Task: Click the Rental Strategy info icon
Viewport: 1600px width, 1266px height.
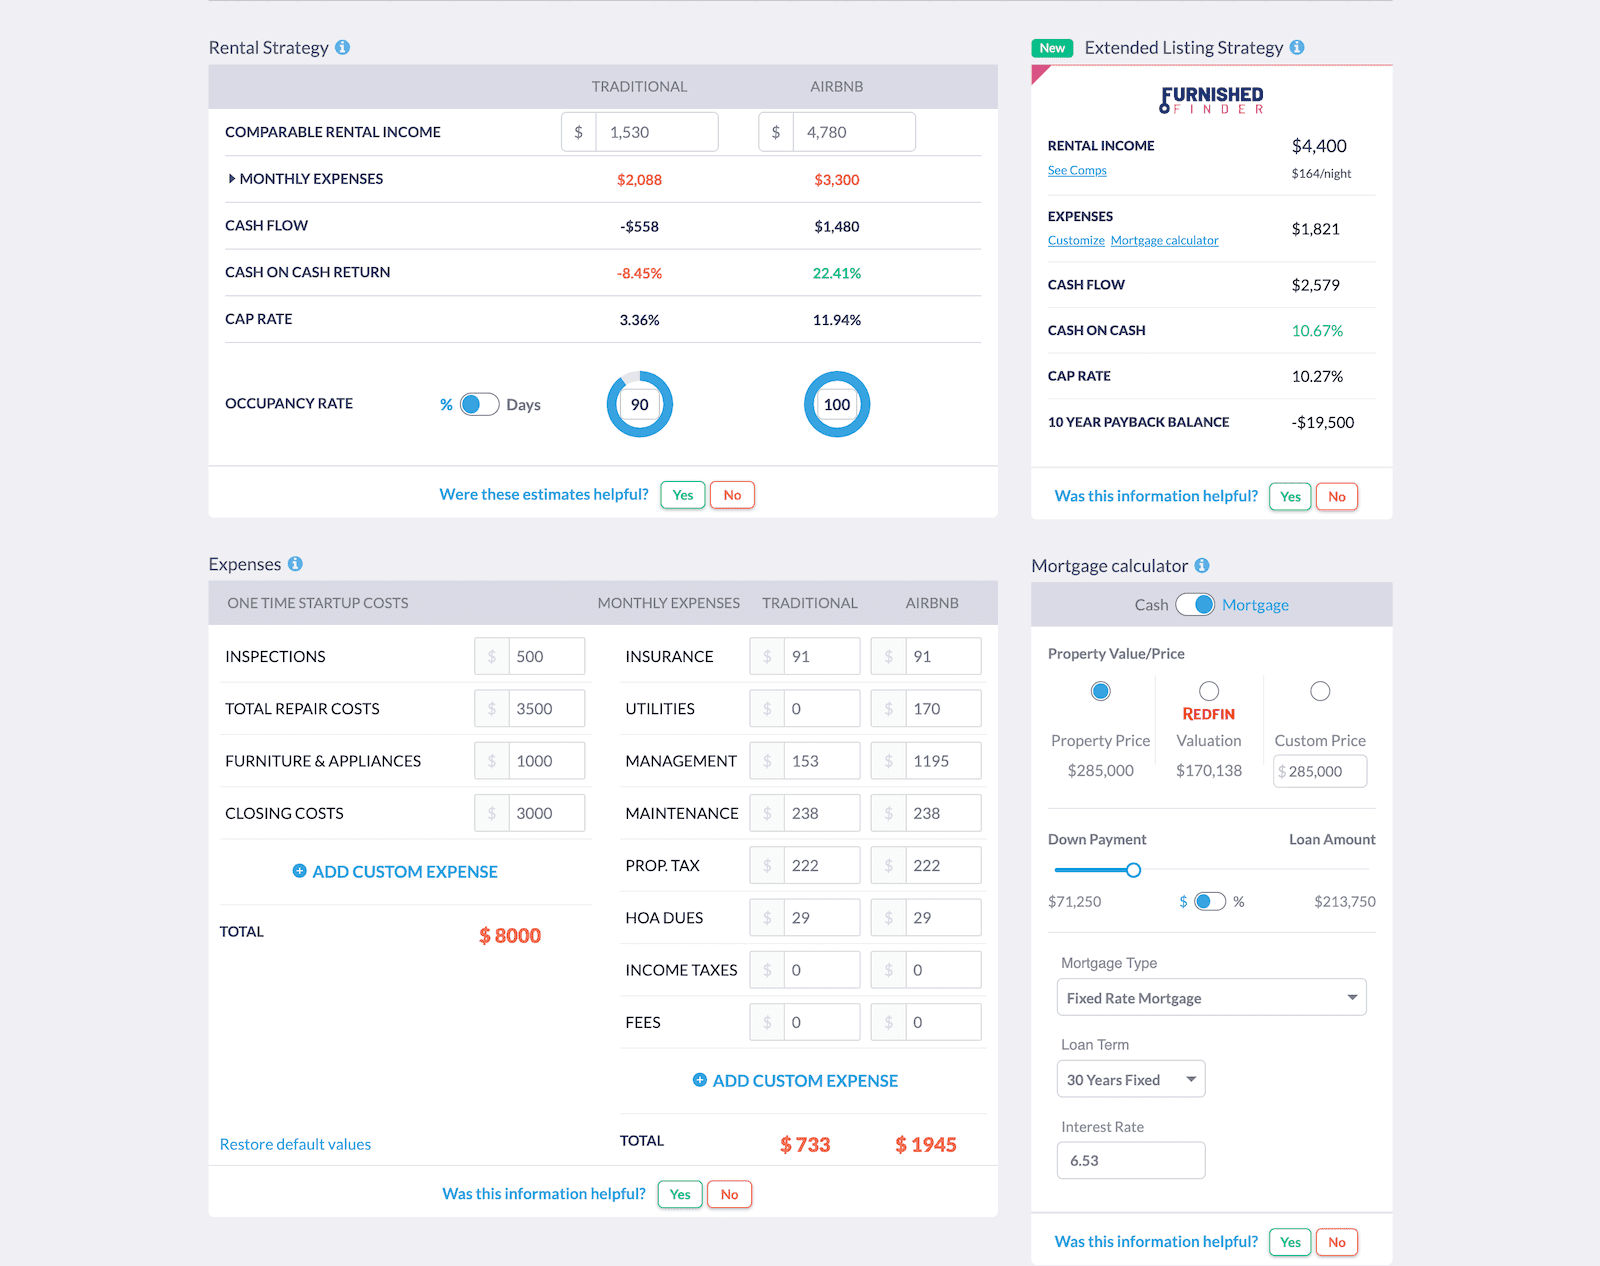Action: pyautogui.click(x=342, y=48)
